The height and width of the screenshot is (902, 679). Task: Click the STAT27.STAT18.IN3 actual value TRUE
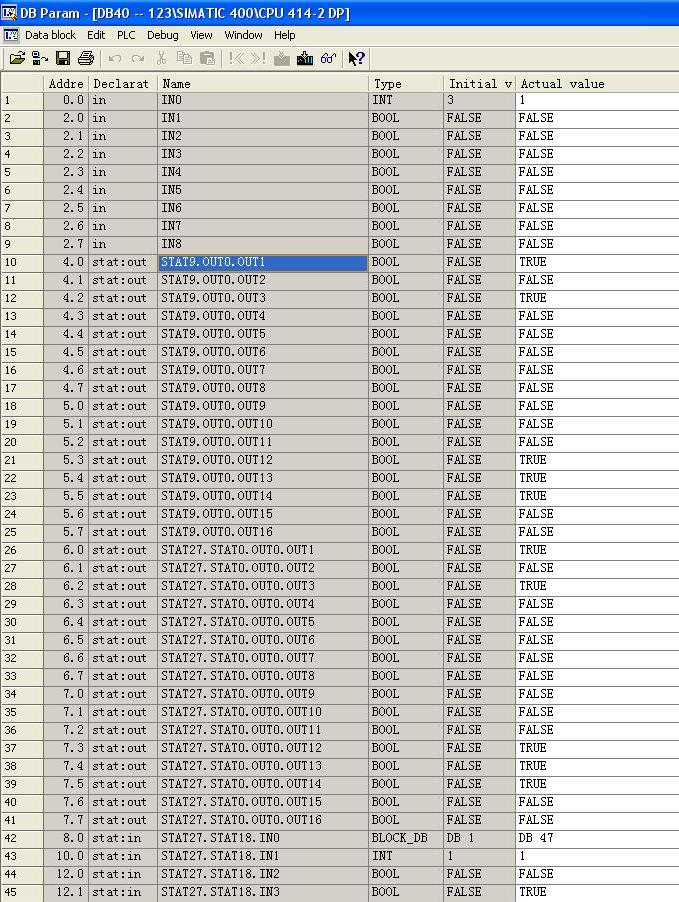597,892
